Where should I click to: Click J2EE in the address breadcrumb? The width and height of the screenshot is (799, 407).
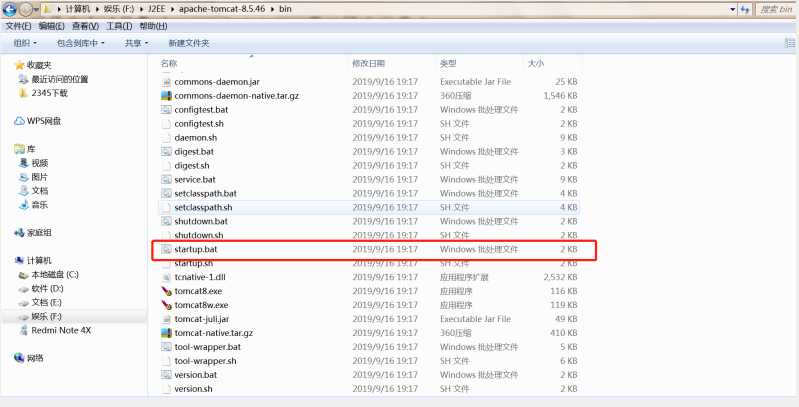pyautogui.click(x=156, y=9)
